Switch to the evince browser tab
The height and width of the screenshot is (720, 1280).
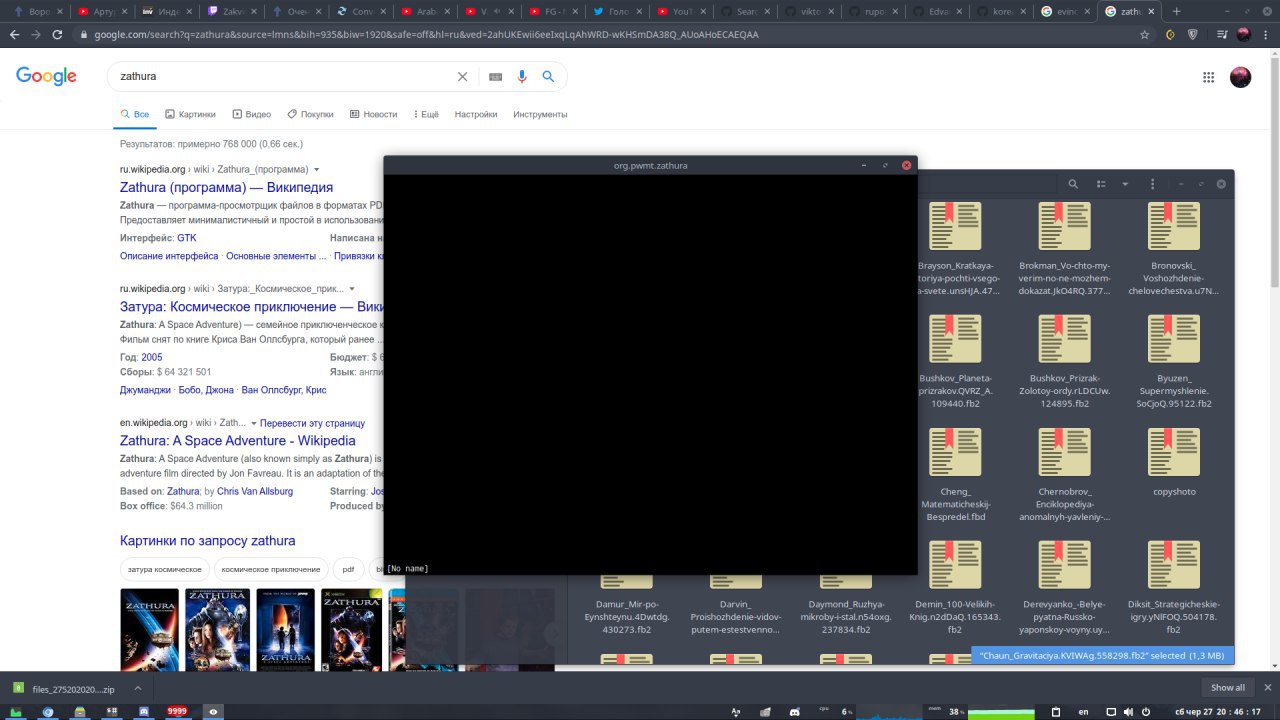(1064, 11)
